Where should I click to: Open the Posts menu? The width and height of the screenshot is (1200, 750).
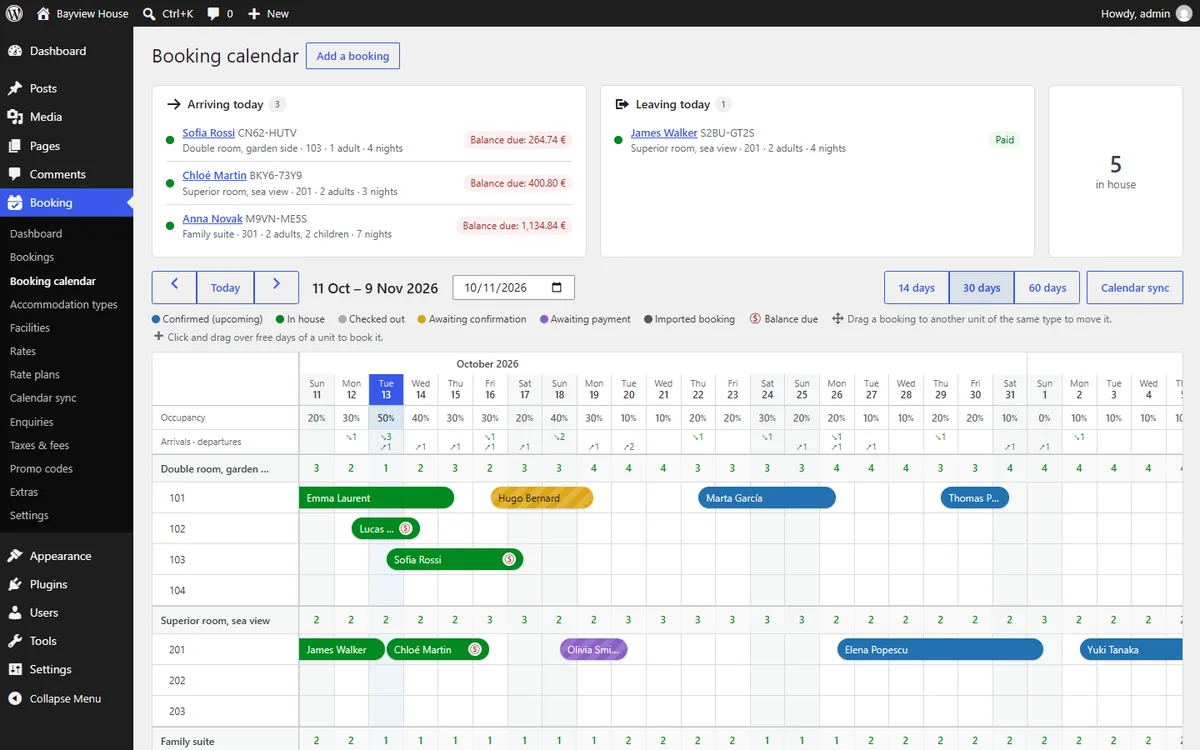click(x=66, y=88)
